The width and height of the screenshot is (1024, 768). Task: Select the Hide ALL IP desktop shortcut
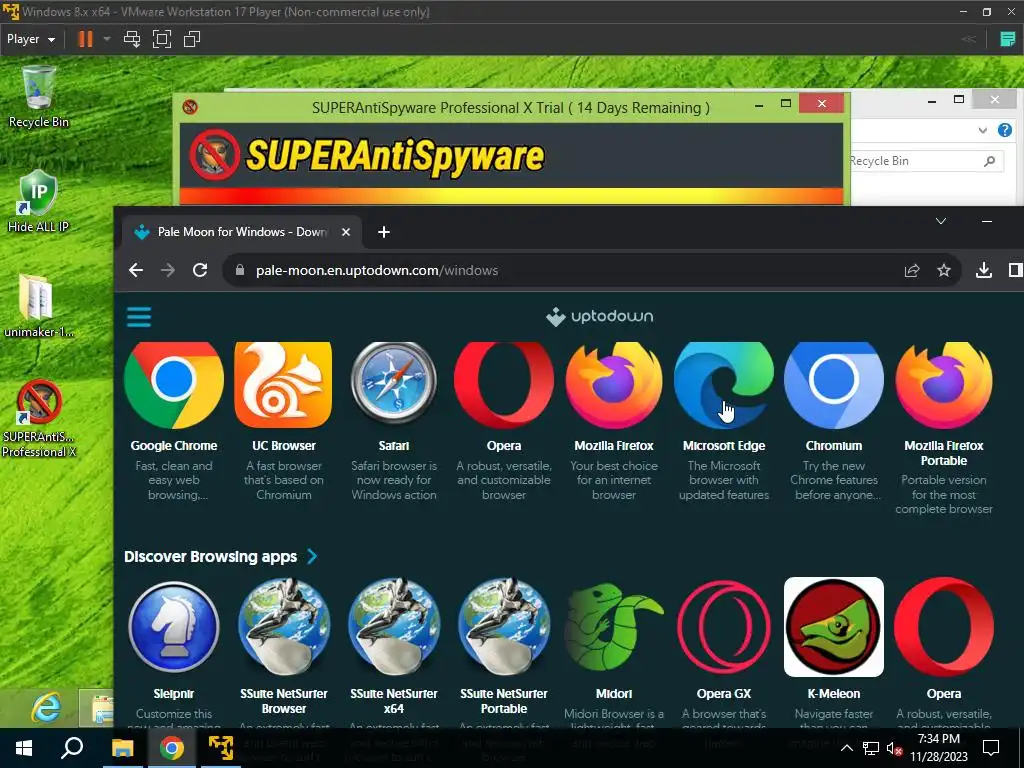(39, 201)
